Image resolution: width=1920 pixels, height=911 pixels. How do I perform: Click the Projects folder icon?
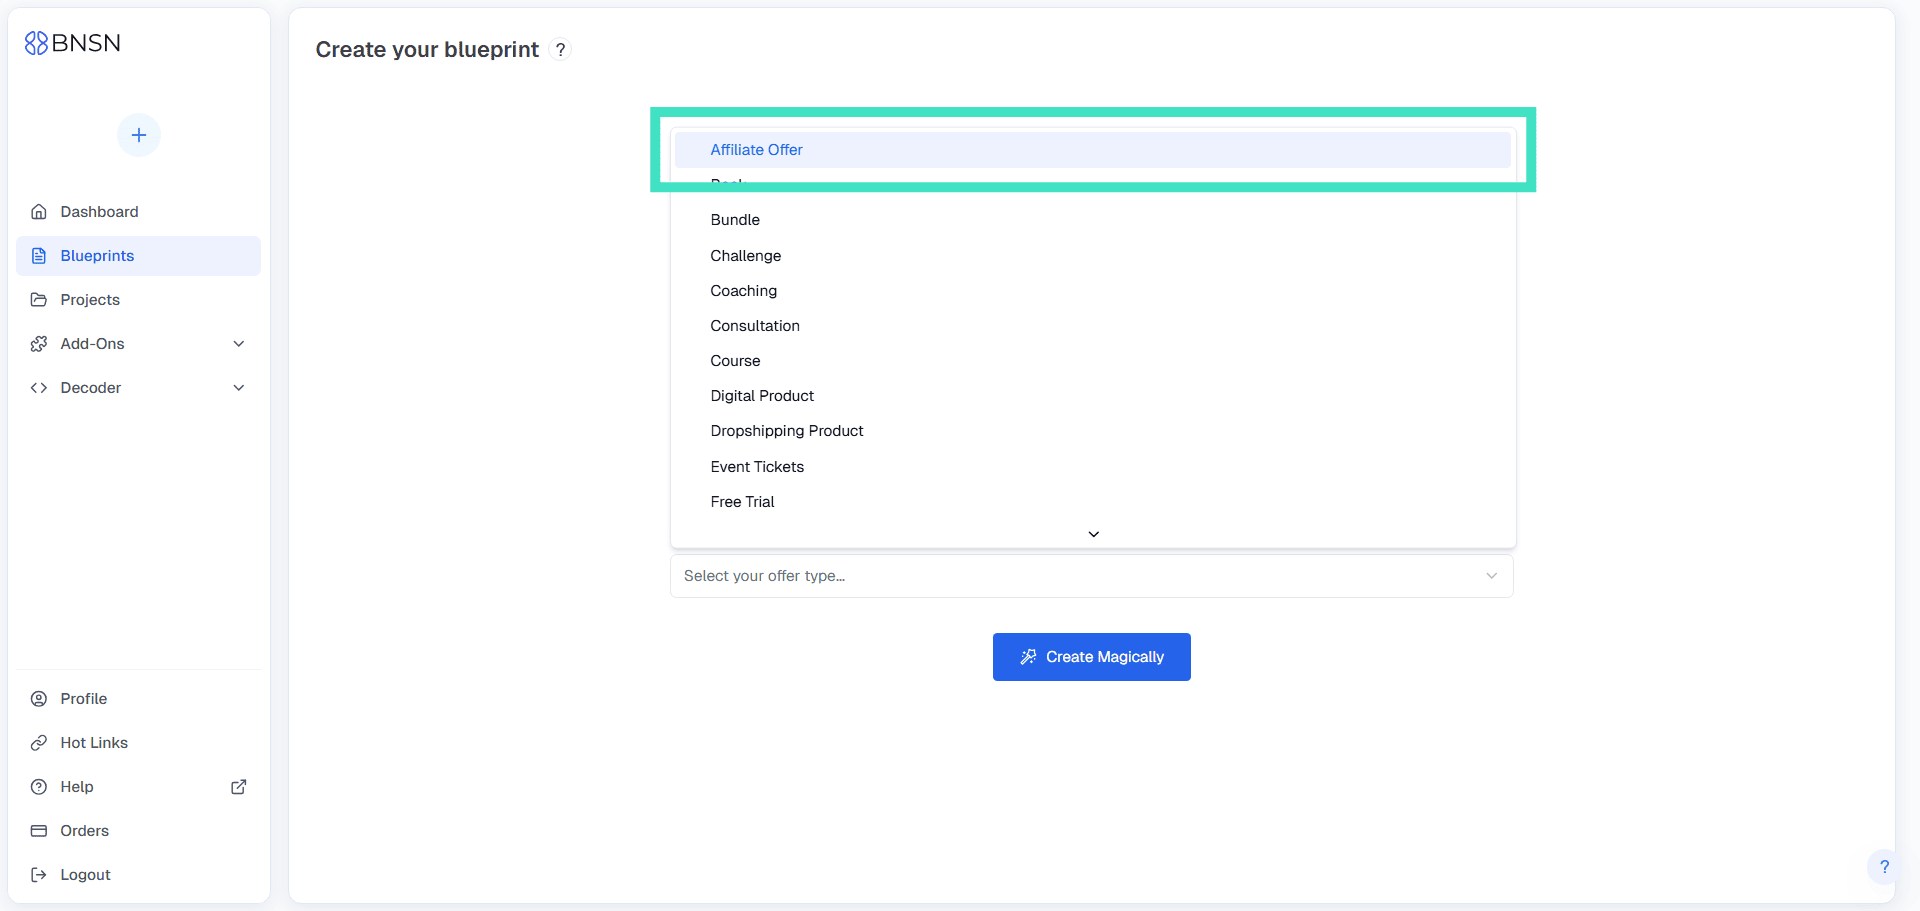click(39, 300)
